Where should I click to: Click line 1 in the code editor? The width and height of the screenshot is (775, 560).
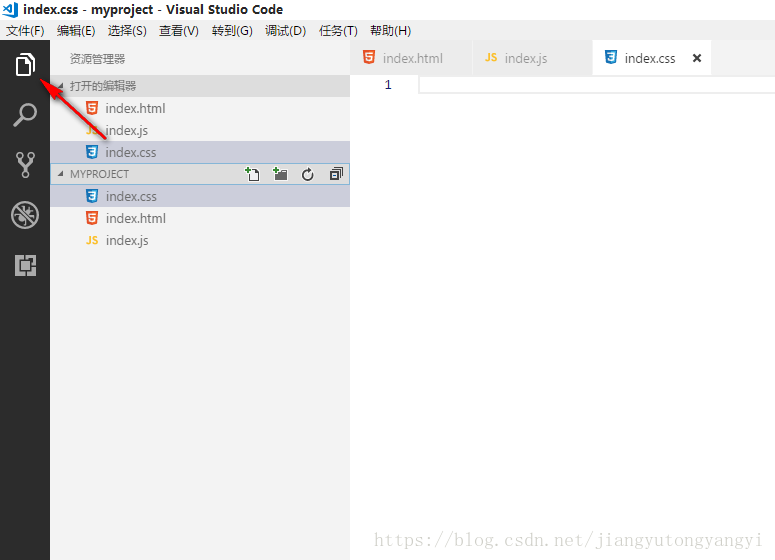597,85
